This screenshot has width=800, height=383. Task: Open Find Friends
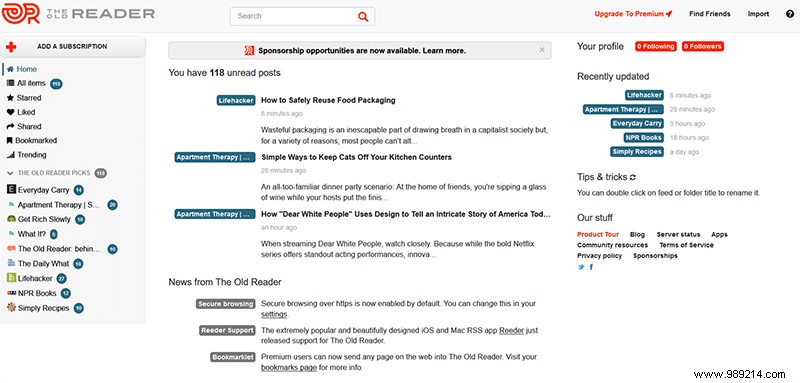[709, 14]
